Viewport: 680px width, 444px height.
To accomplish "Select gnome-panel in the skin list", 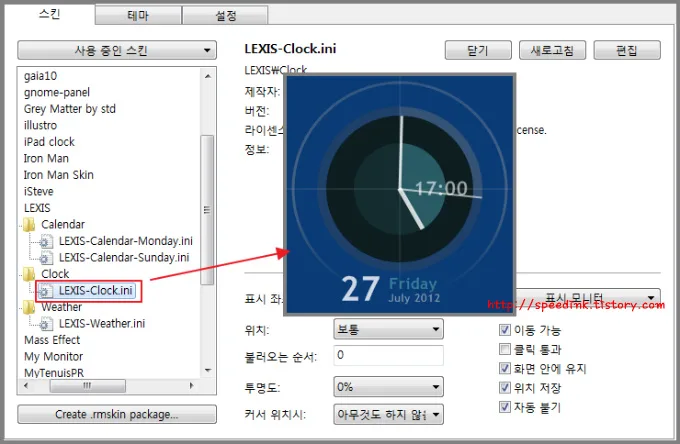I will 57,92.
